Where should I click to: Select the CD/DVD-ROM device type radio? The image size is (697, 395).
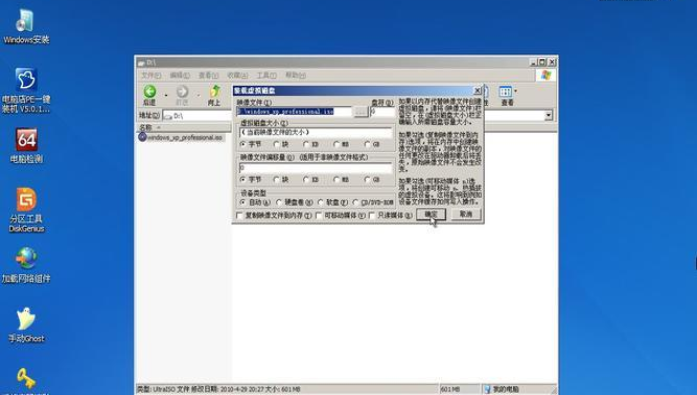click(356, 202)
